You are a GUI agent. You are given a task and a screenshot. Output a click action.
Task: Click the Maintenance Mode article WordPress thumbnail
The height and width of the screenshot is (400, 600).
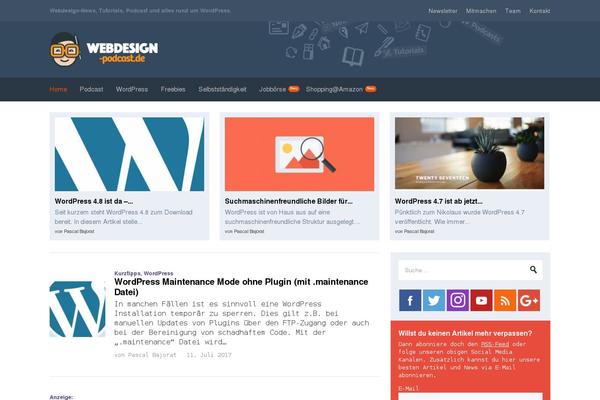tap(77, 309)
